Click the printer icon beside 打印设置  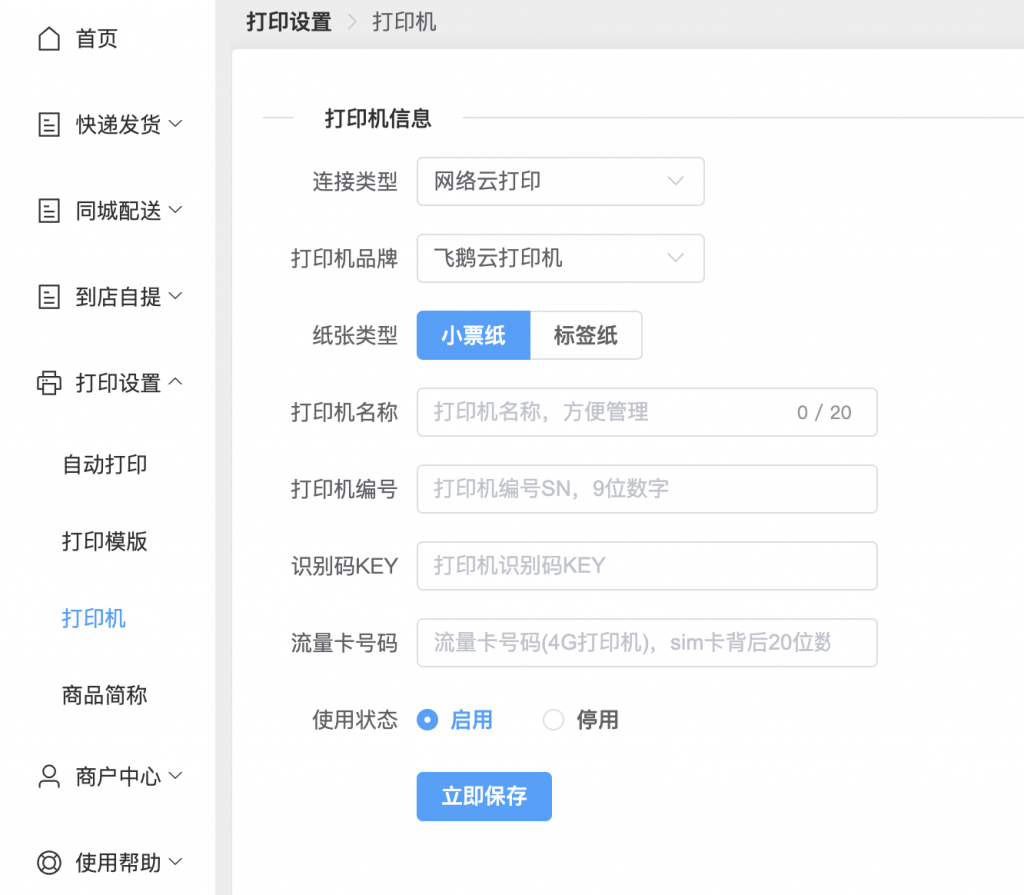pyautogui.click(x=48, y=383)
